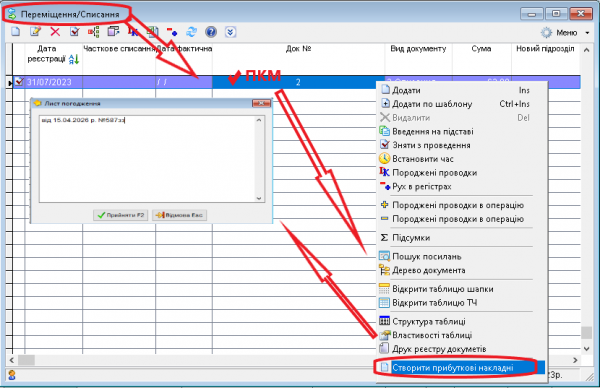Viewport: 600px width, 388px height.
Task: Click the blue refresh arrows icon
Action: click(x=191, y=32)
